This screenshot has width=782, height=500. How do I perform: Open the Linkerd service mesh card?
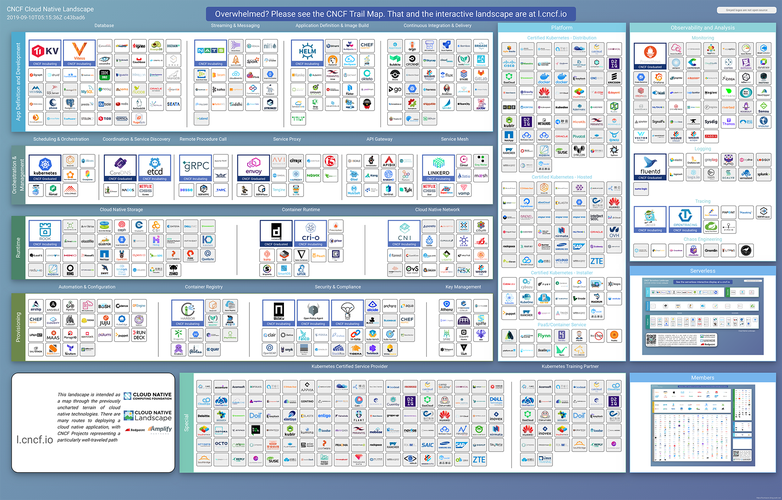438,168
